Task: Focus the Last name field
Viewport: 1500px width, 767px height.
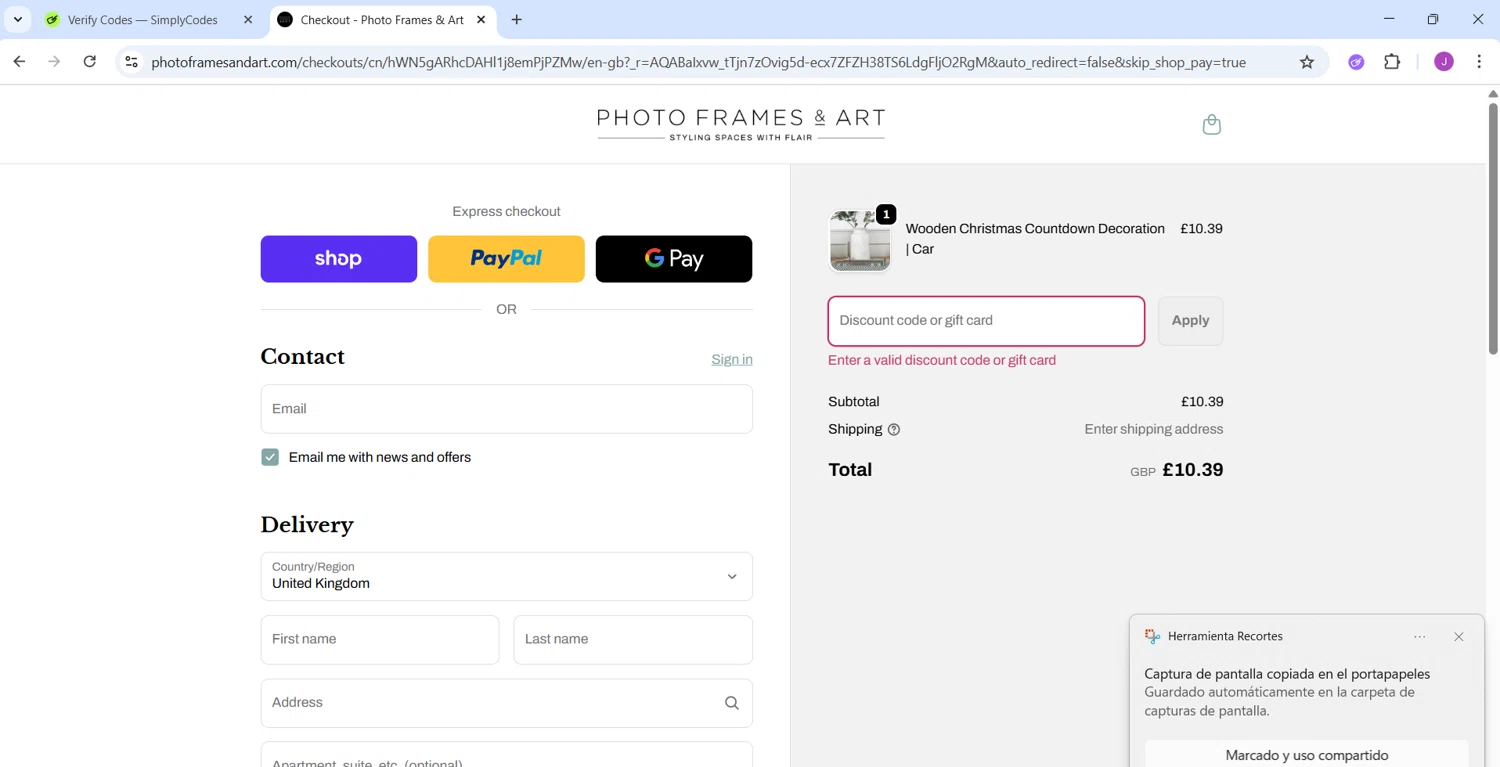Action: coord(633,640)
